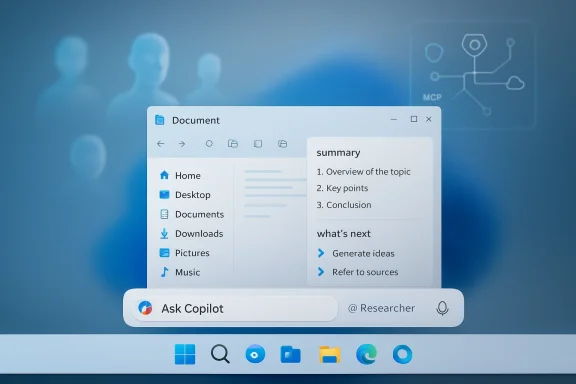Click the Music note icon
The width and height of the screenshot is (576, 384).
point(164,272)
